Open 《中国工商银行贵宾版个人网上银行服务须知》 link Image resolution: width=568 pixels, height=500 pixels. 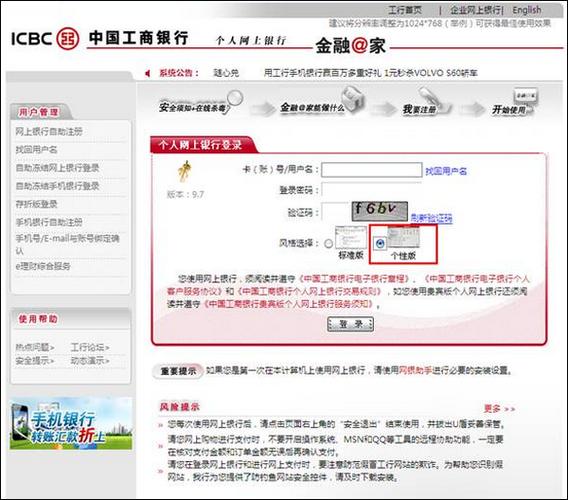(289, 304)
